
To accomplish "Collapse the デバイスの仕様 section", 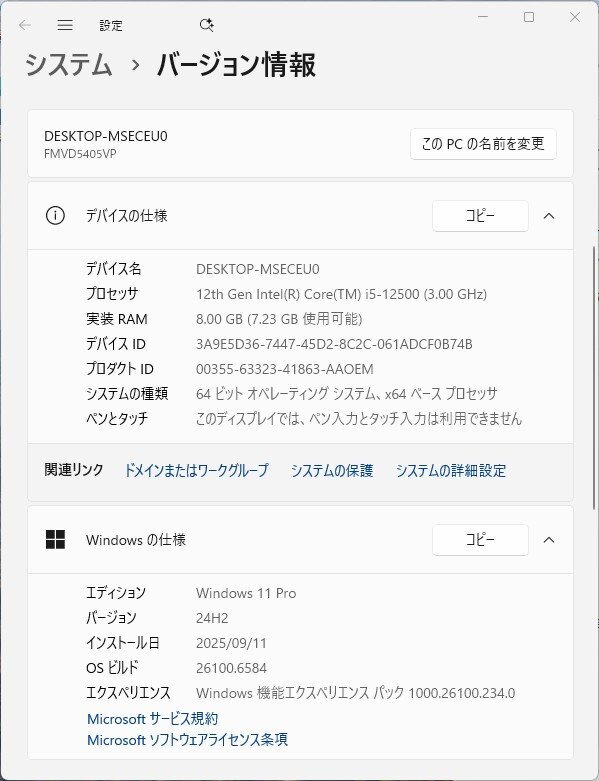I will point(549,216).
